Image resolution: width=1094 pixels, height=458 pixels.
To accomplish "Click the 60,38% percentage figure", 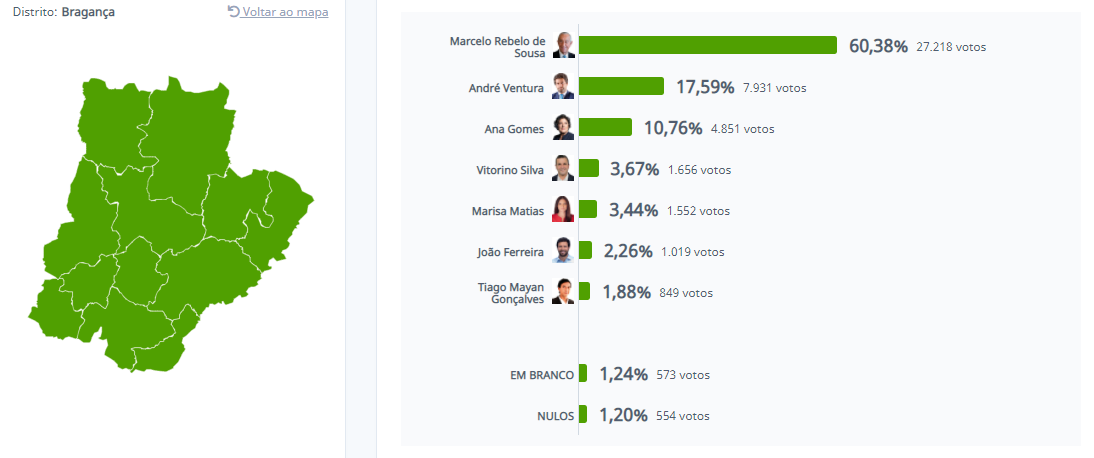I will (878, 46).
